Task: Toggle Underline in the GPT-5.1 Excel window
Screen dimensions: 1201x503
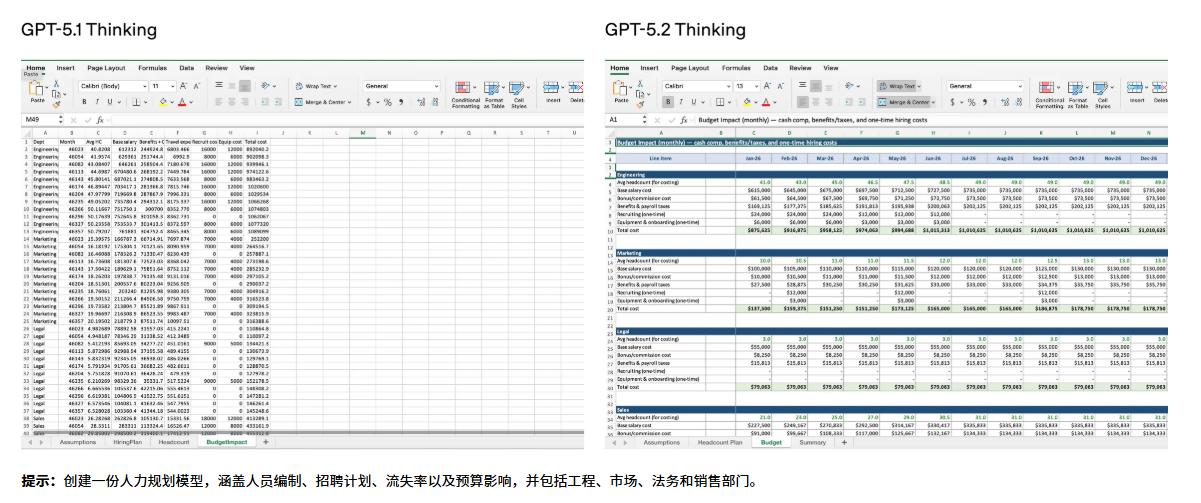Action: [110, 102]
